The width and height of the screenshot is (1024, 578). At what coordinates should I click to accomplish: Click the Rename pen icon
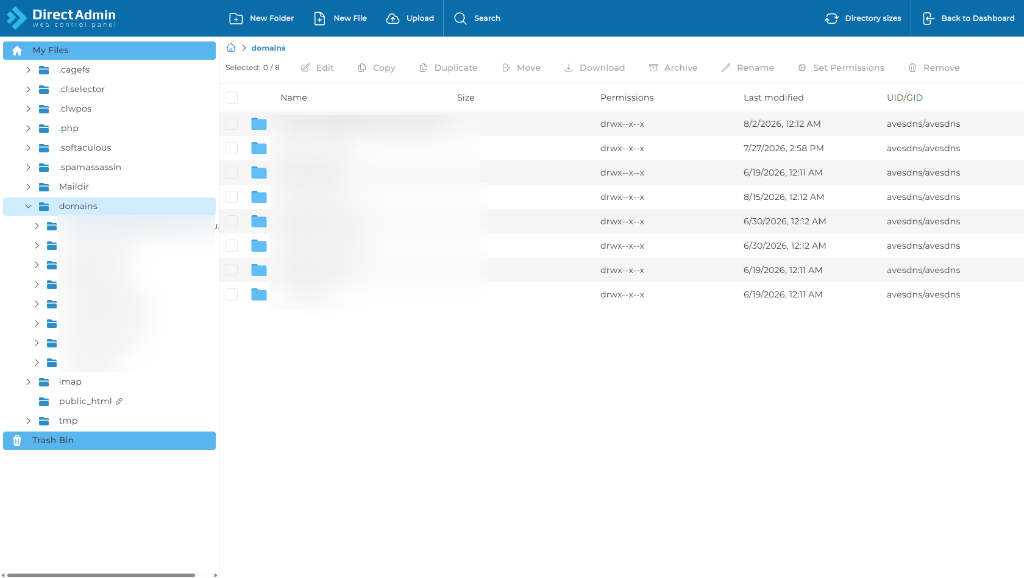pyautogui.click(x=726, y=68)
